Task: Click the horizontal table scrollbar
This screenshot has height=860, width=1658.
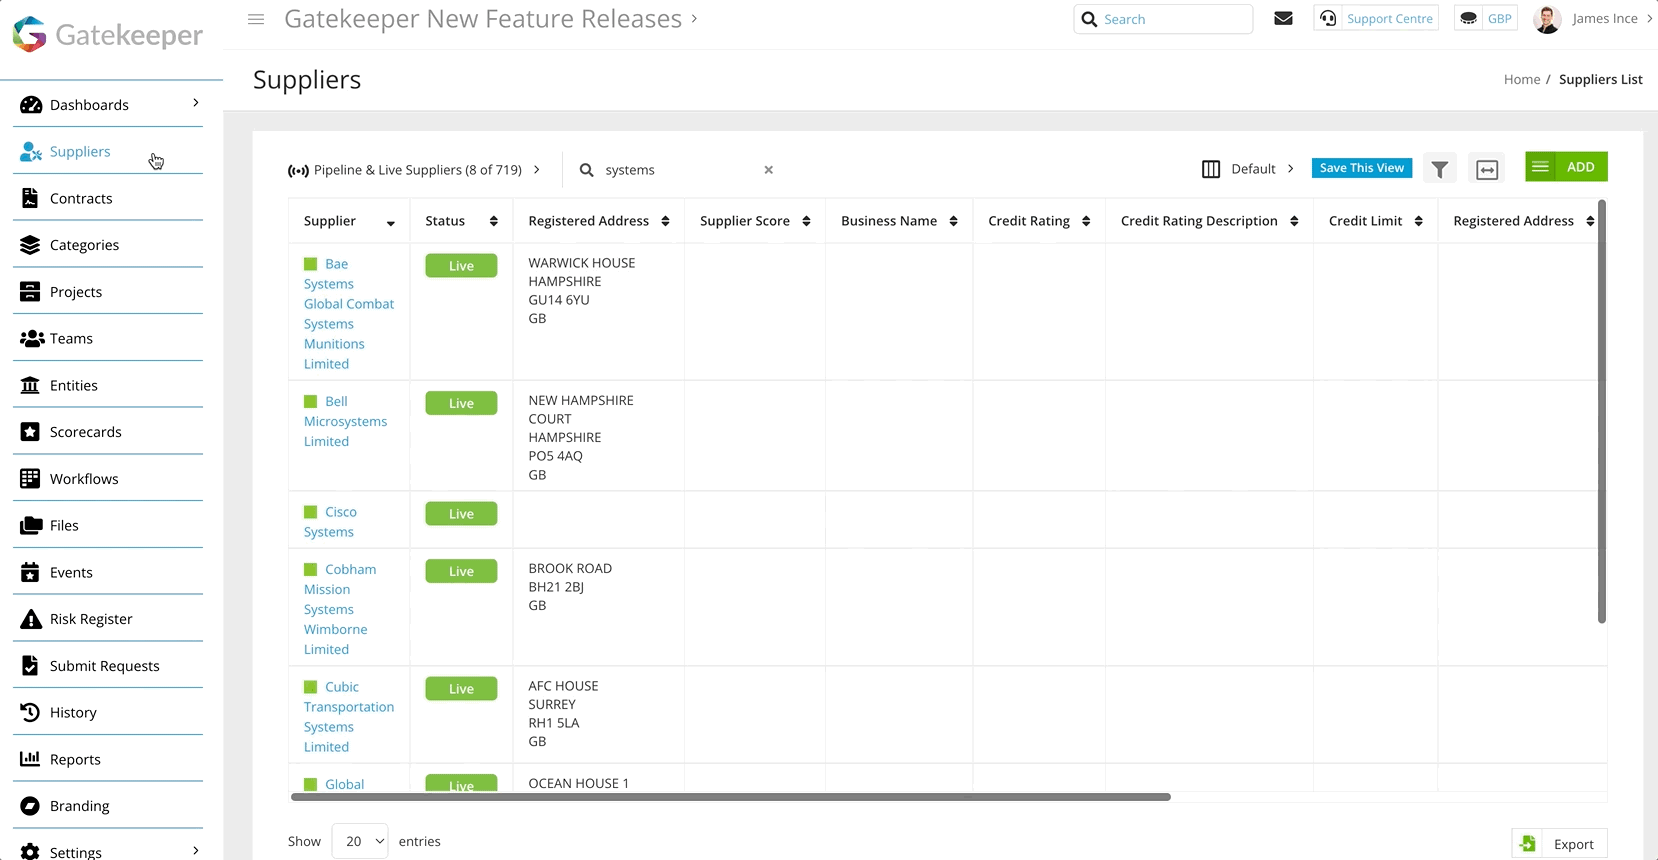Action: point(730,797)
